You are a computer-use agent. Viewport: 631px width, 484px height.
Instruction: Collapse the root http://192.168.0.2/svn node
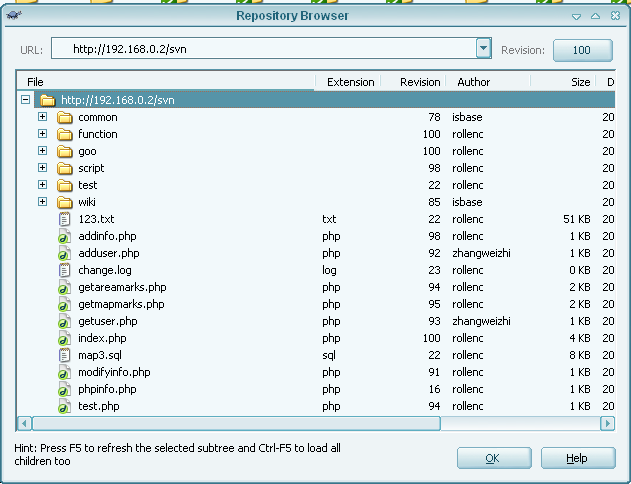coord(25,99)
